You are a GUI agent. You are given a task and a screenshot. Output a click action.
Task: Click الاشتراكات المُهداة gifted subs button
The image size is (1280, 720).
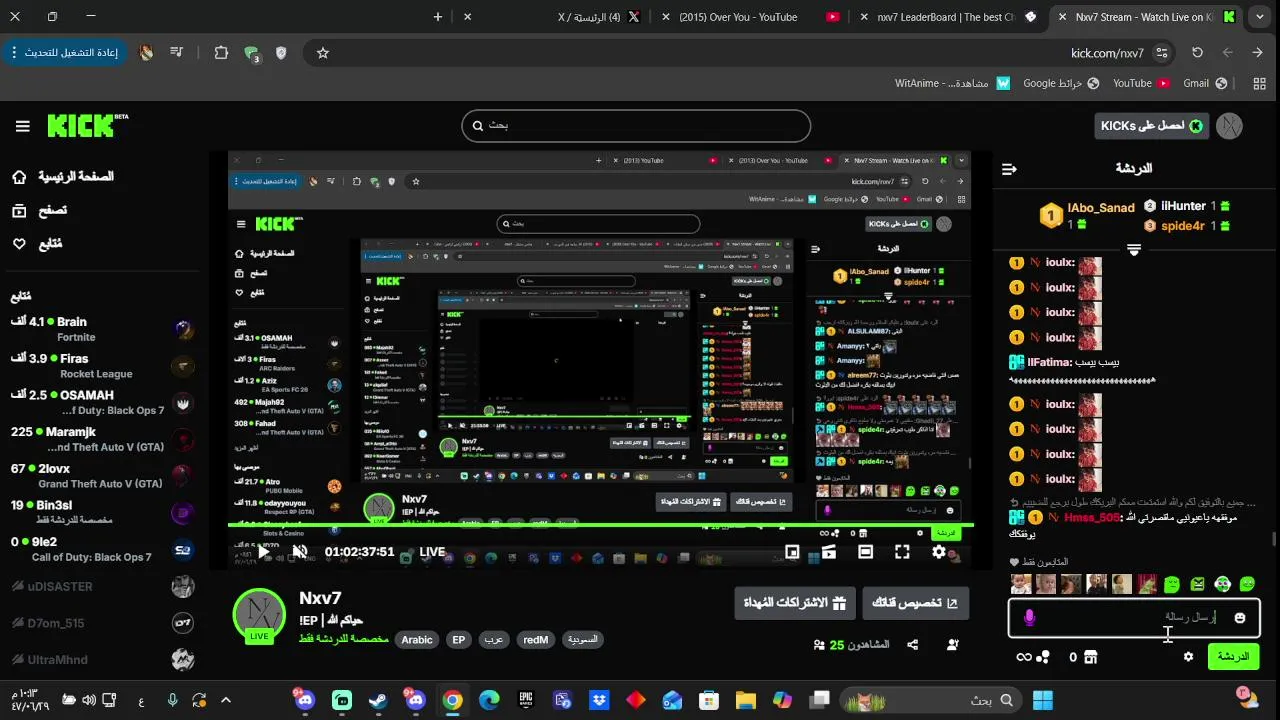[795, 604]
